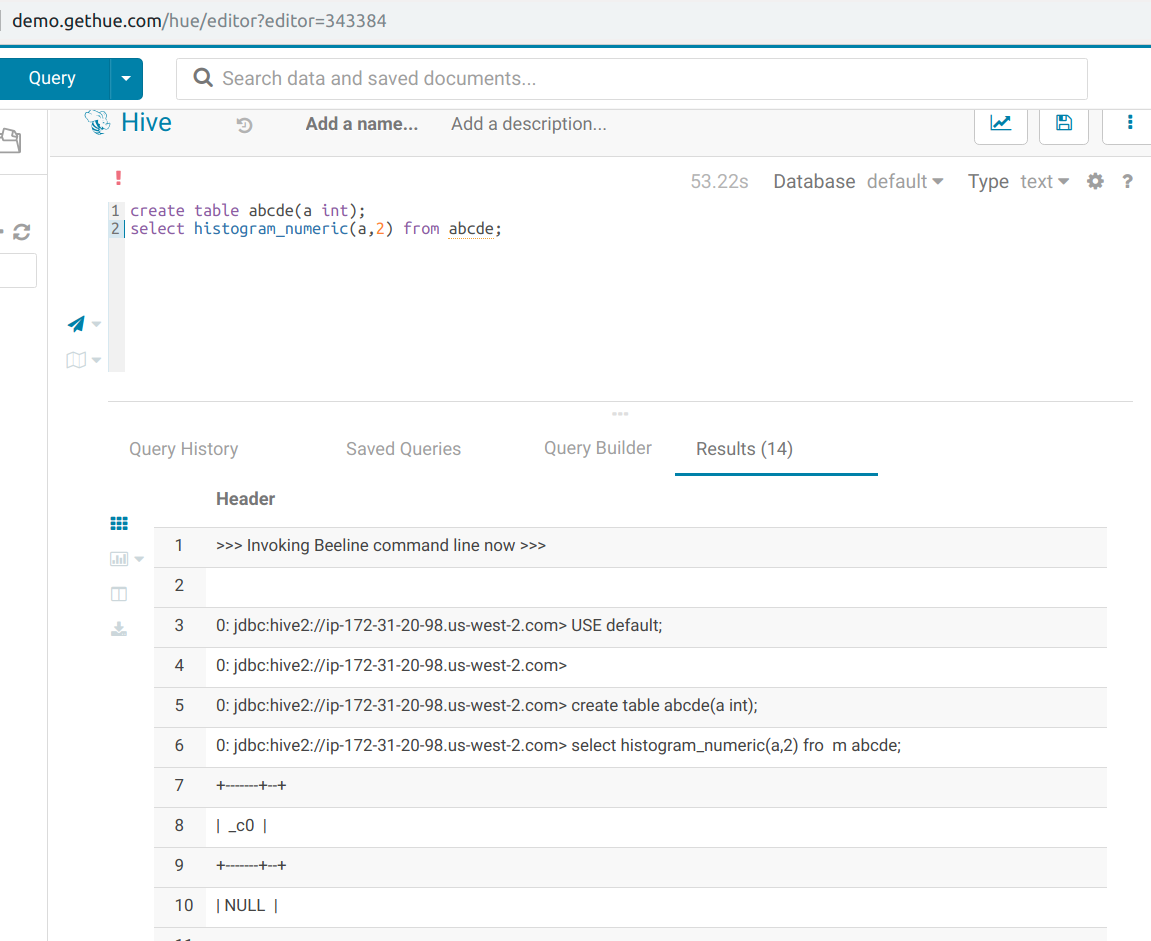Click Add a description... field
Screen dimensions: 1151x941
point(529,124)
